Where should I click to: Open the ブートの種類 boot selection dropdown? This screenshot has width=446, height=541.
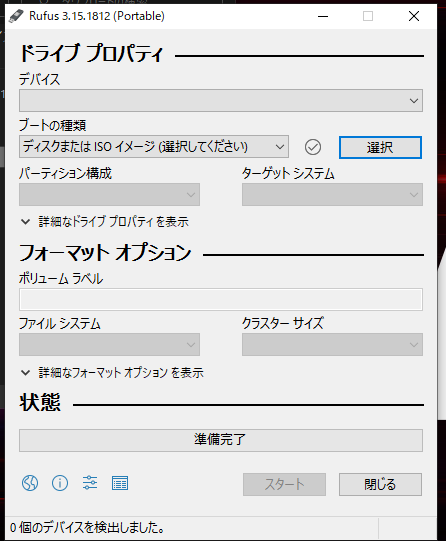154,147
